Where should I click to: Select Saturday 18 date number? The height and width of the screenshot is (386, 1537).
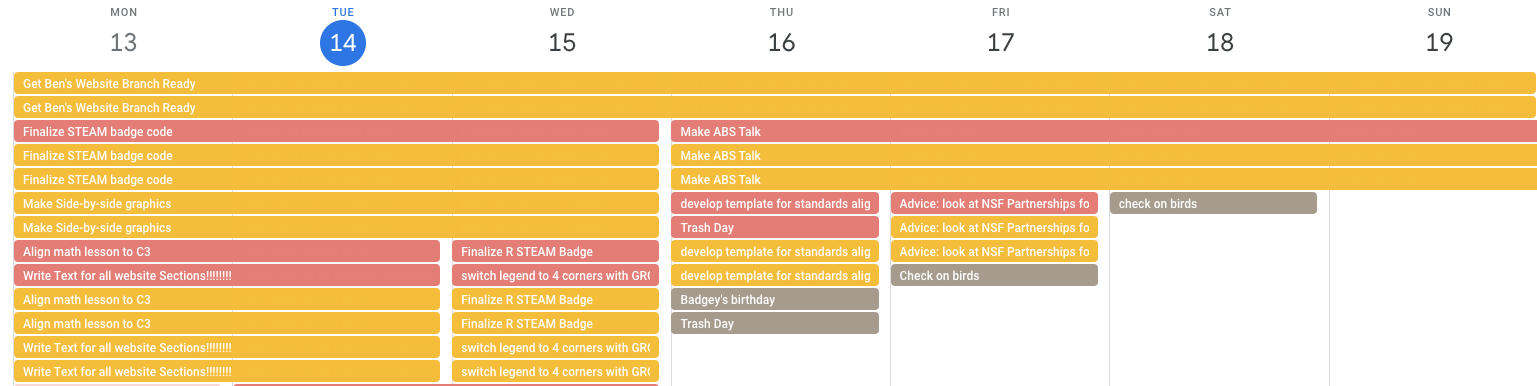(1220, 43)
